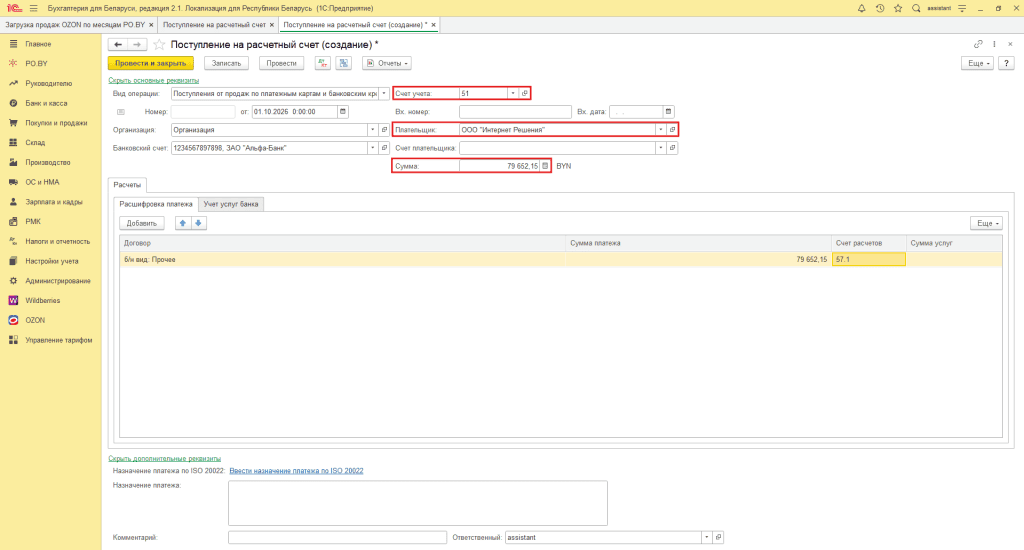
Task: Expand Плательщик dropdown
Action: tap(660, 130)
